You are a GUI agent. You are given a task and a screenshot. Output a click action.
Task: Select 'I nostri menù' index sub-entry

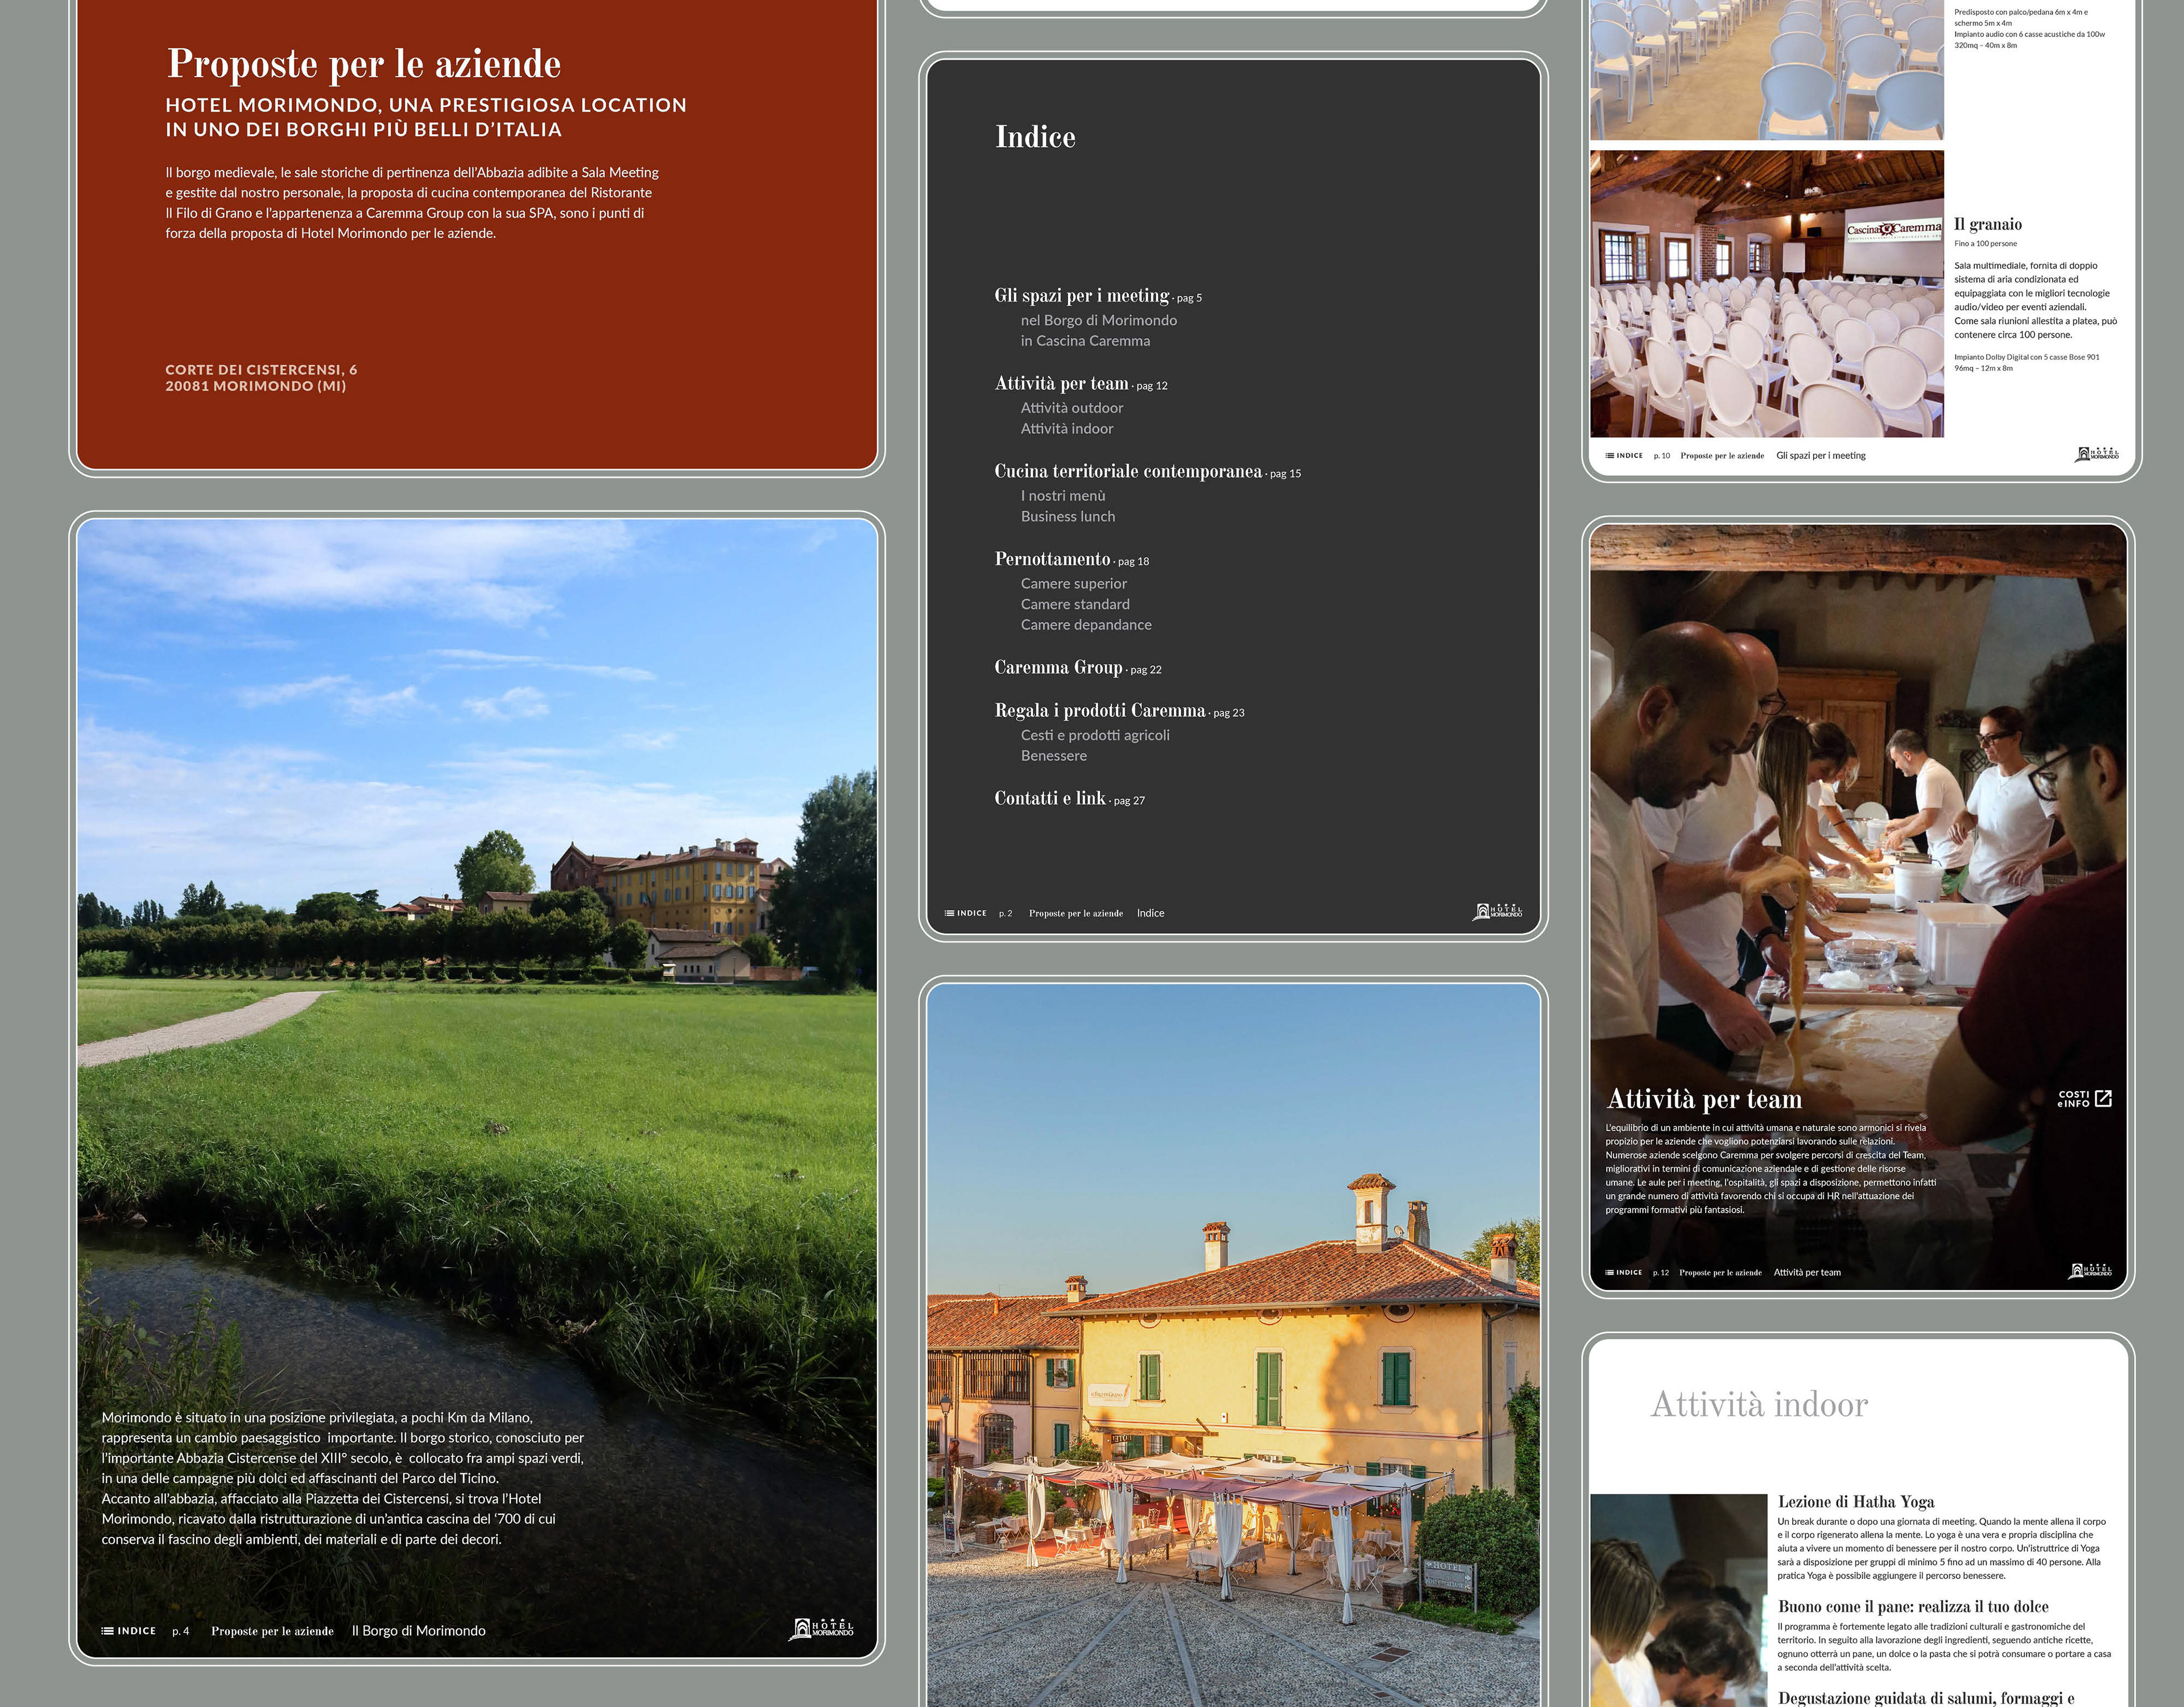(1062, 496)
